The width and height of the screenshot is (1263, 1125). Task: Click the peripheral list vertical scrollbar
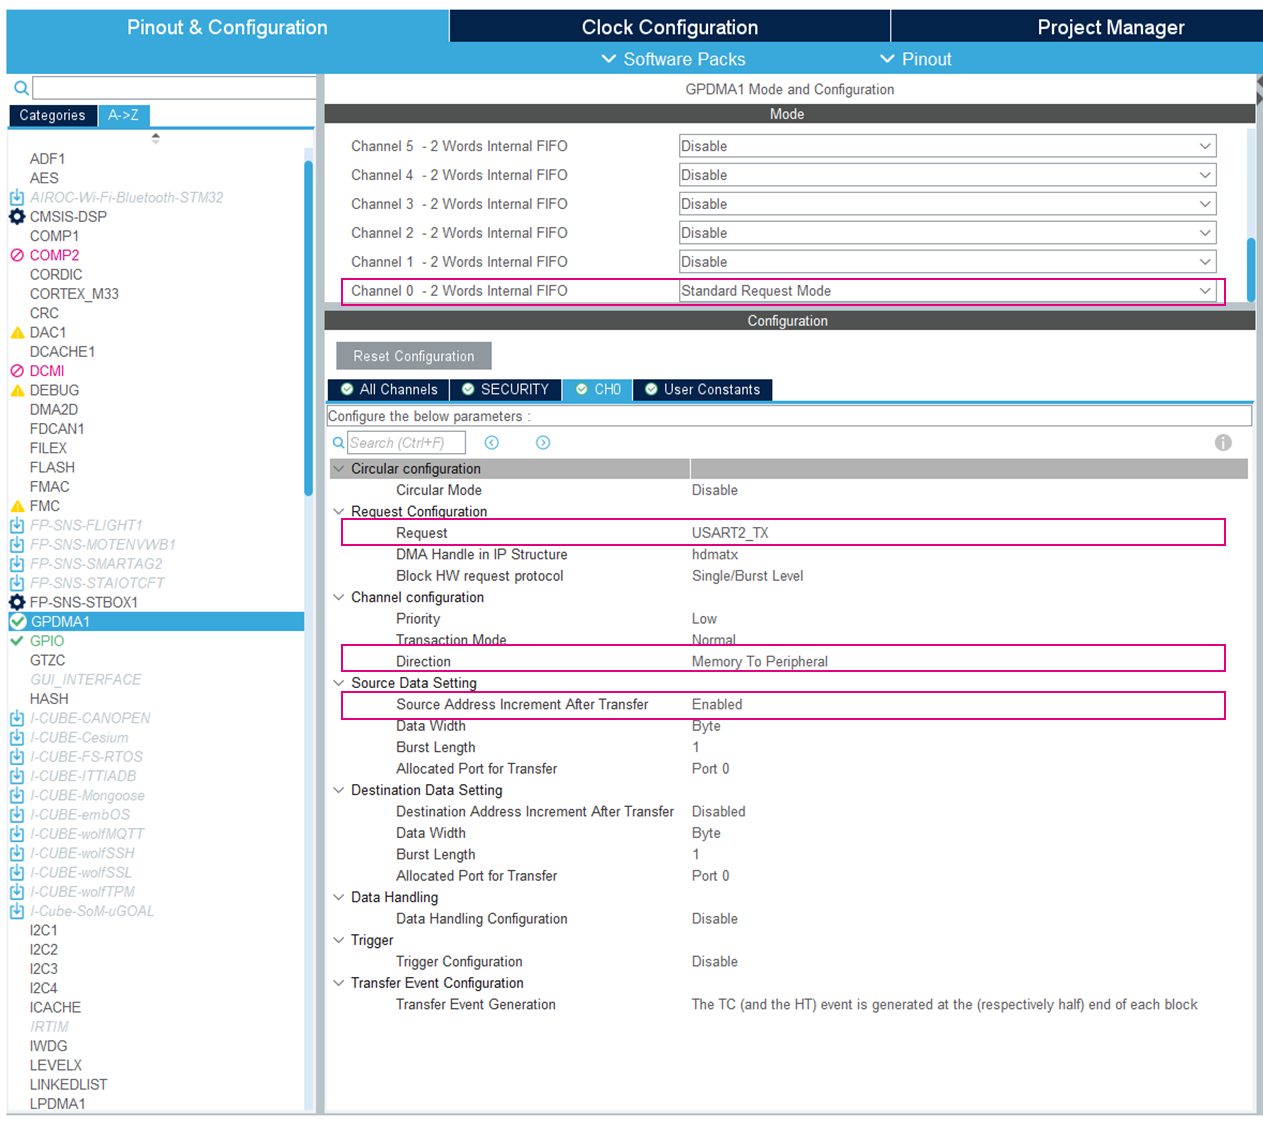[308, 327]
